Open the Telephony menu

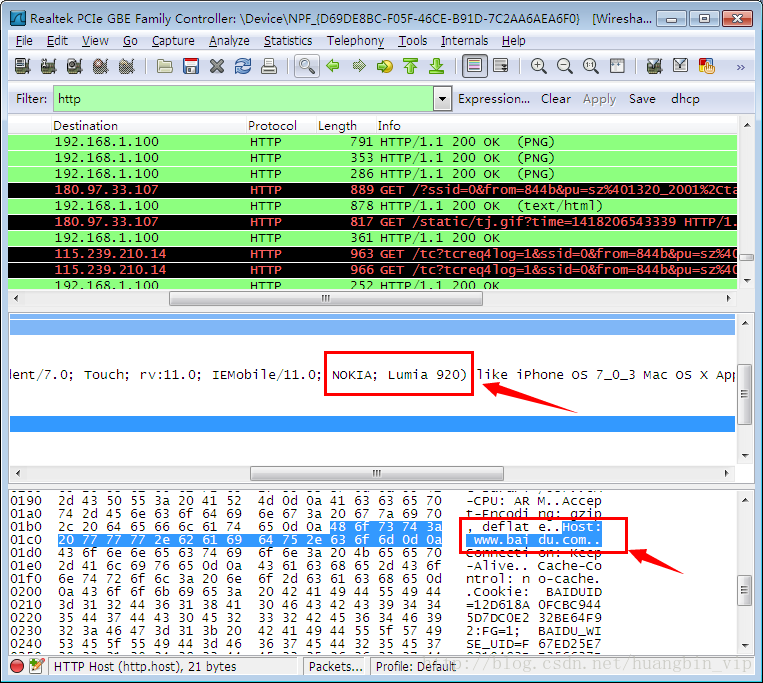click(x=355, y=41)
